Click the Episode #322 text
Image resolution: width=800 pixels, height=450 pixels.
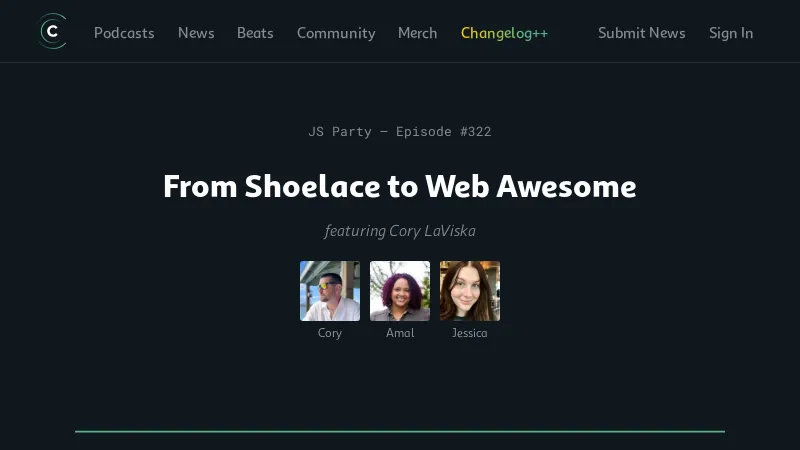click(x=443, y=131)
